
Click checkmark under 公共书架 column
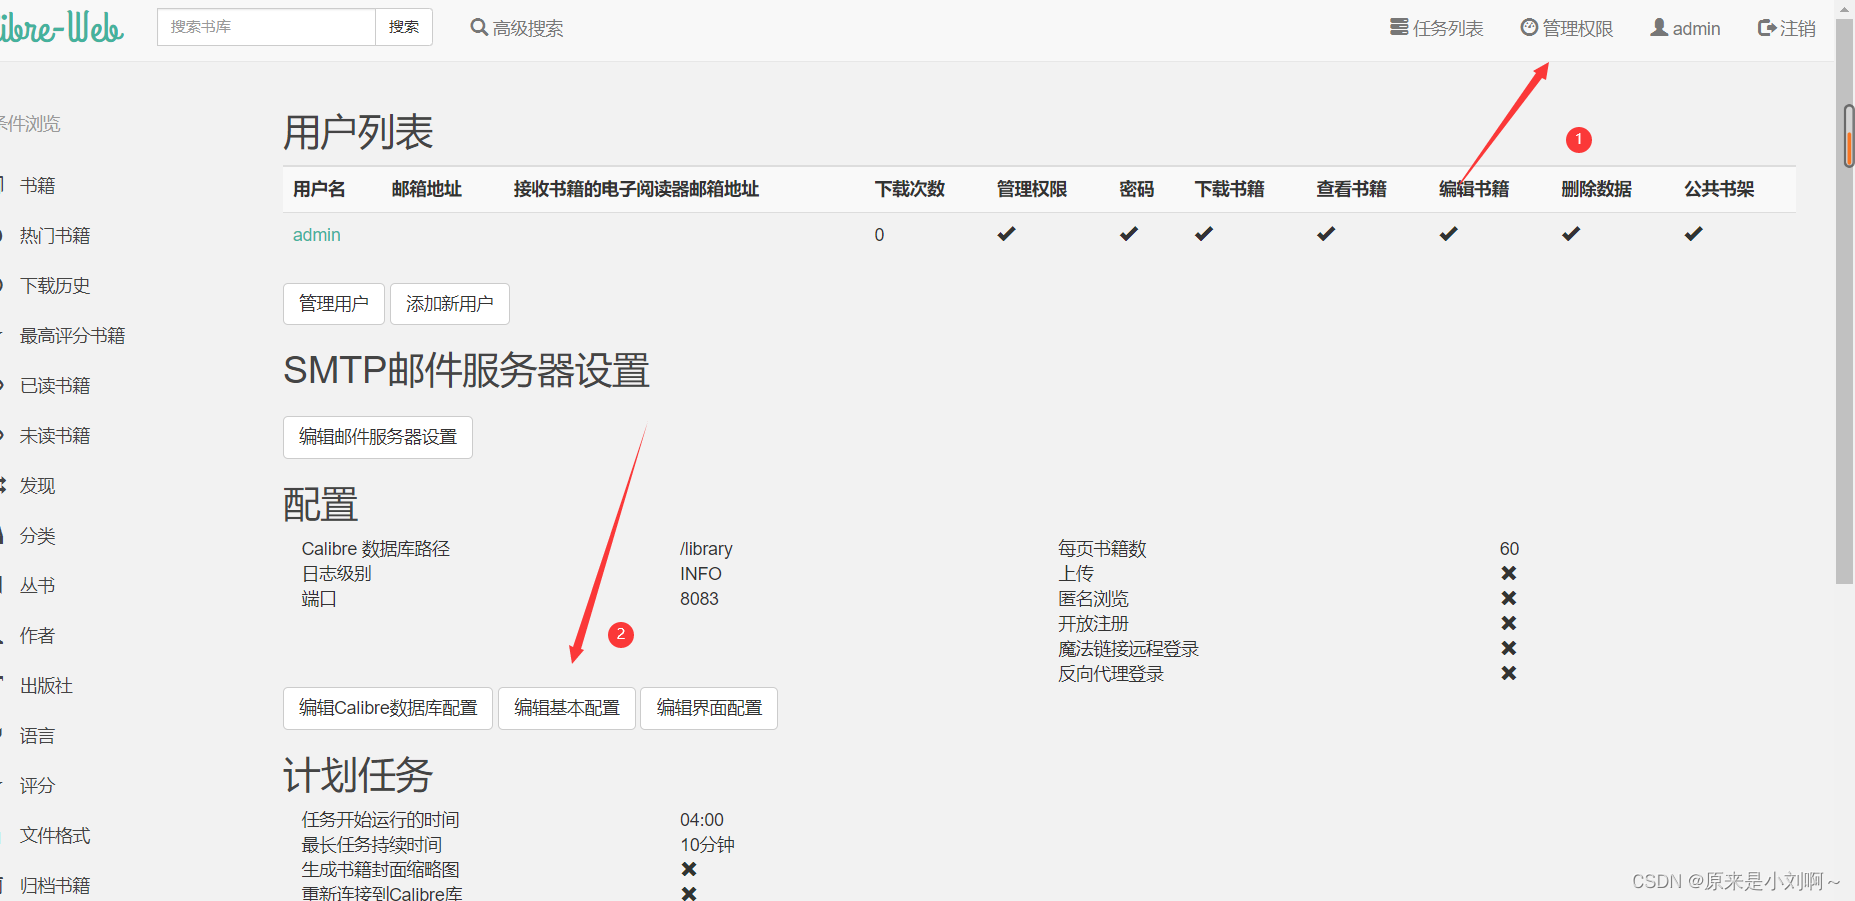click(x=1694, y=234)
